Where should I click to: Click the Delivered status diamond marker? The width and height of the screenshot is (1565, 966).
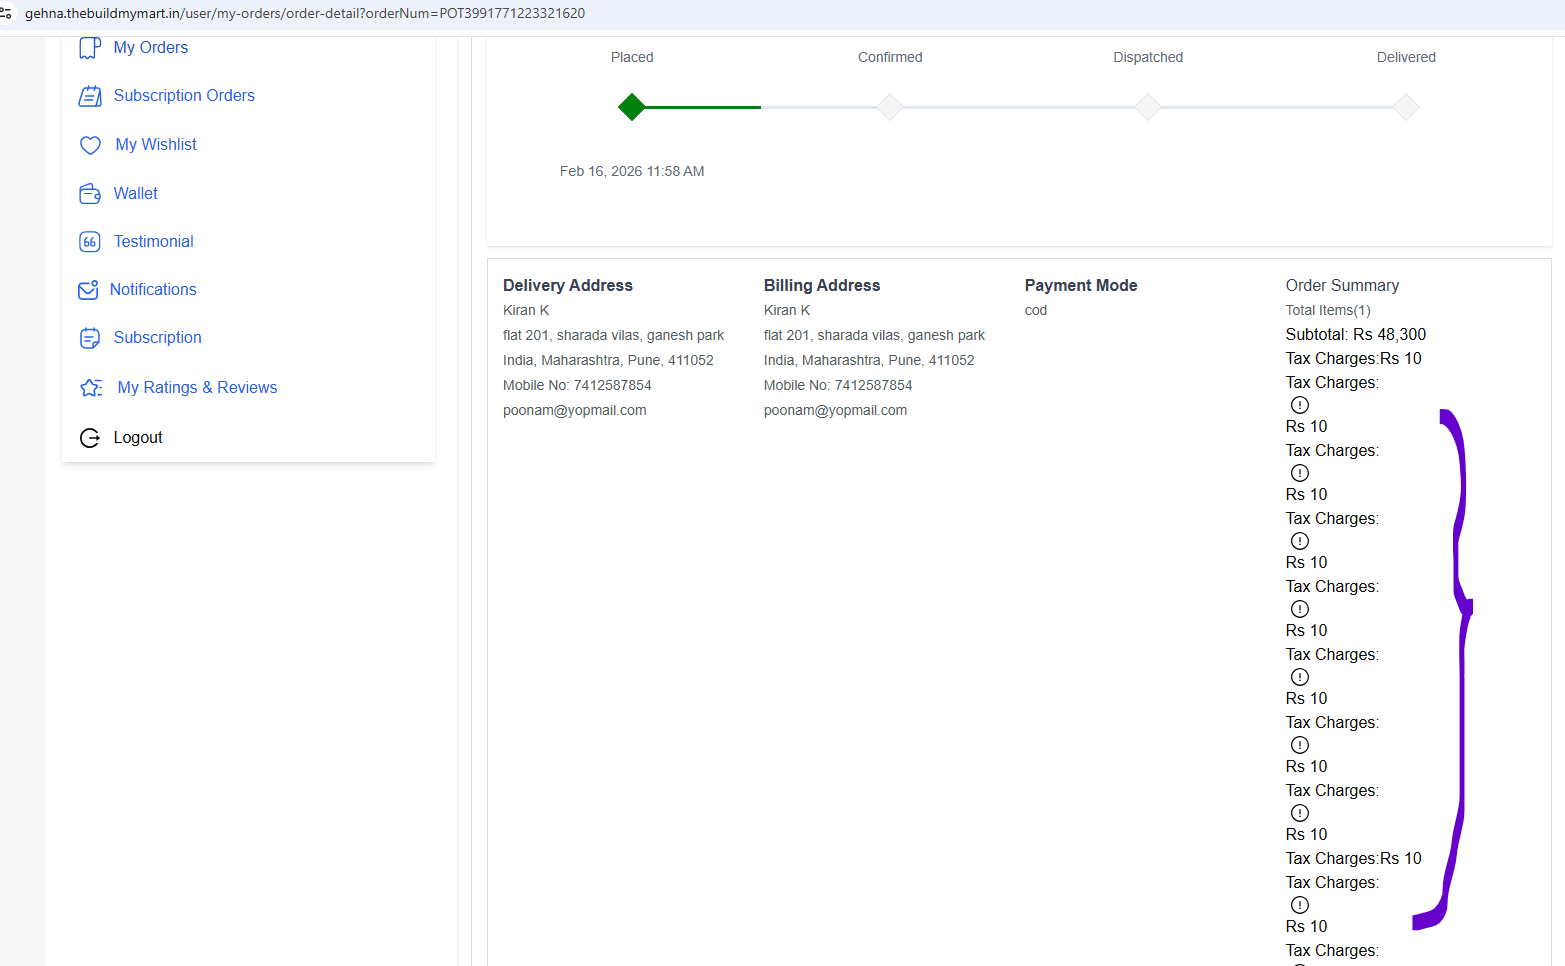[1406, 107]
